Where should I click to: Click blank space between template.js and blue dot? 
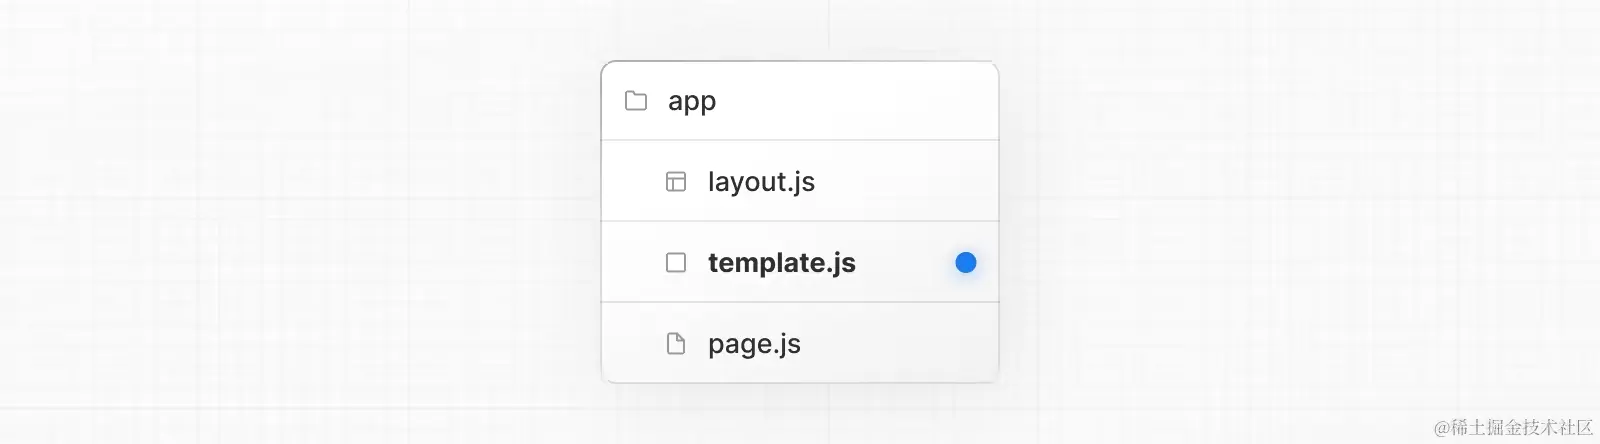[x=905, y=262]
